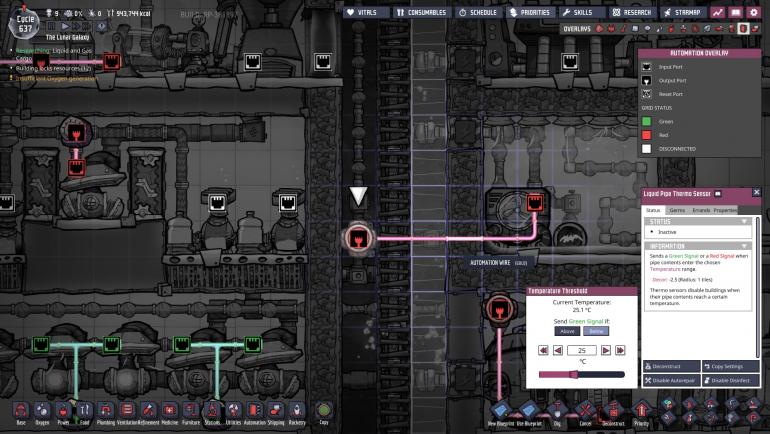
Task: Open the Vitals screen
Action: point(366,12)
